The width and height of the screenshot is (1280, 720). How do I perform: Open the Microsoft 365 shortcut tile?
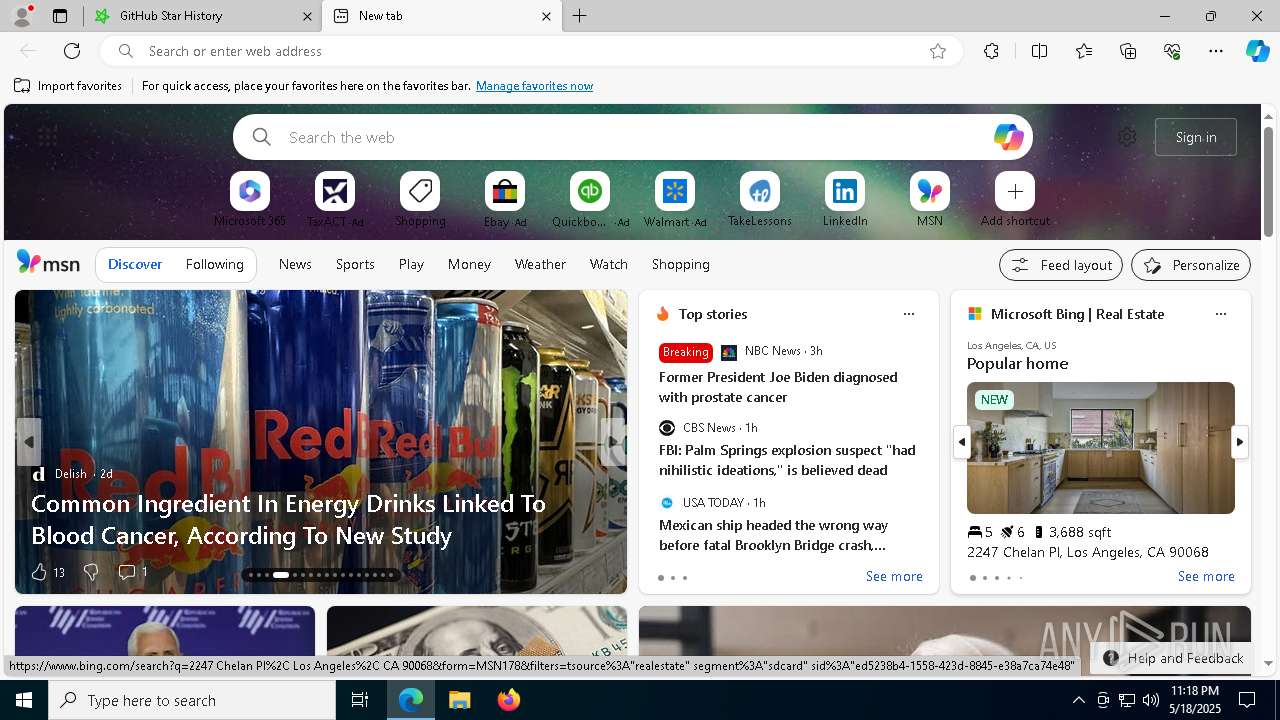250,191
